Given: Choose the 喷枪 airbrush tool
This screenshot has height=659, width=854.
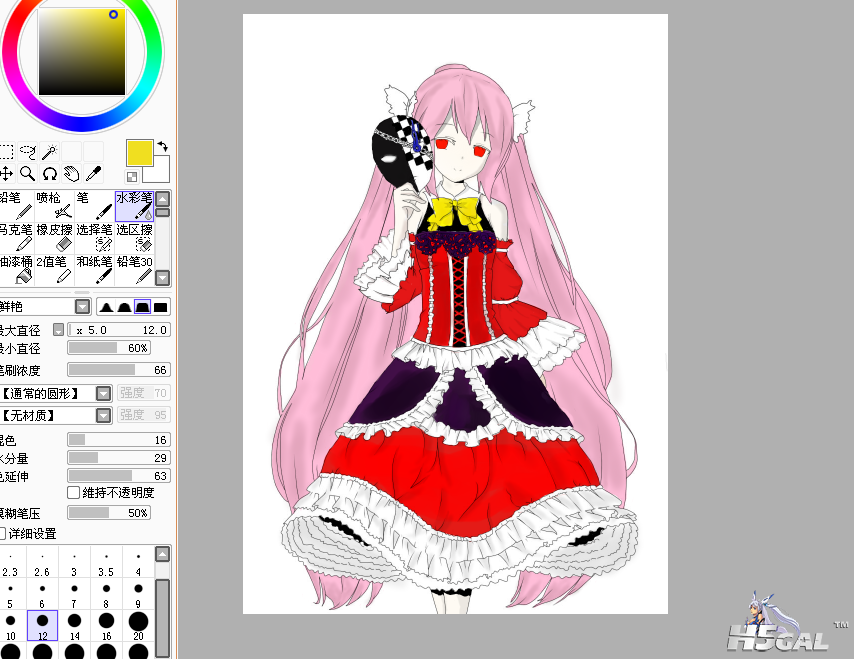Looking at the screenshot, I should click(55, 205).
